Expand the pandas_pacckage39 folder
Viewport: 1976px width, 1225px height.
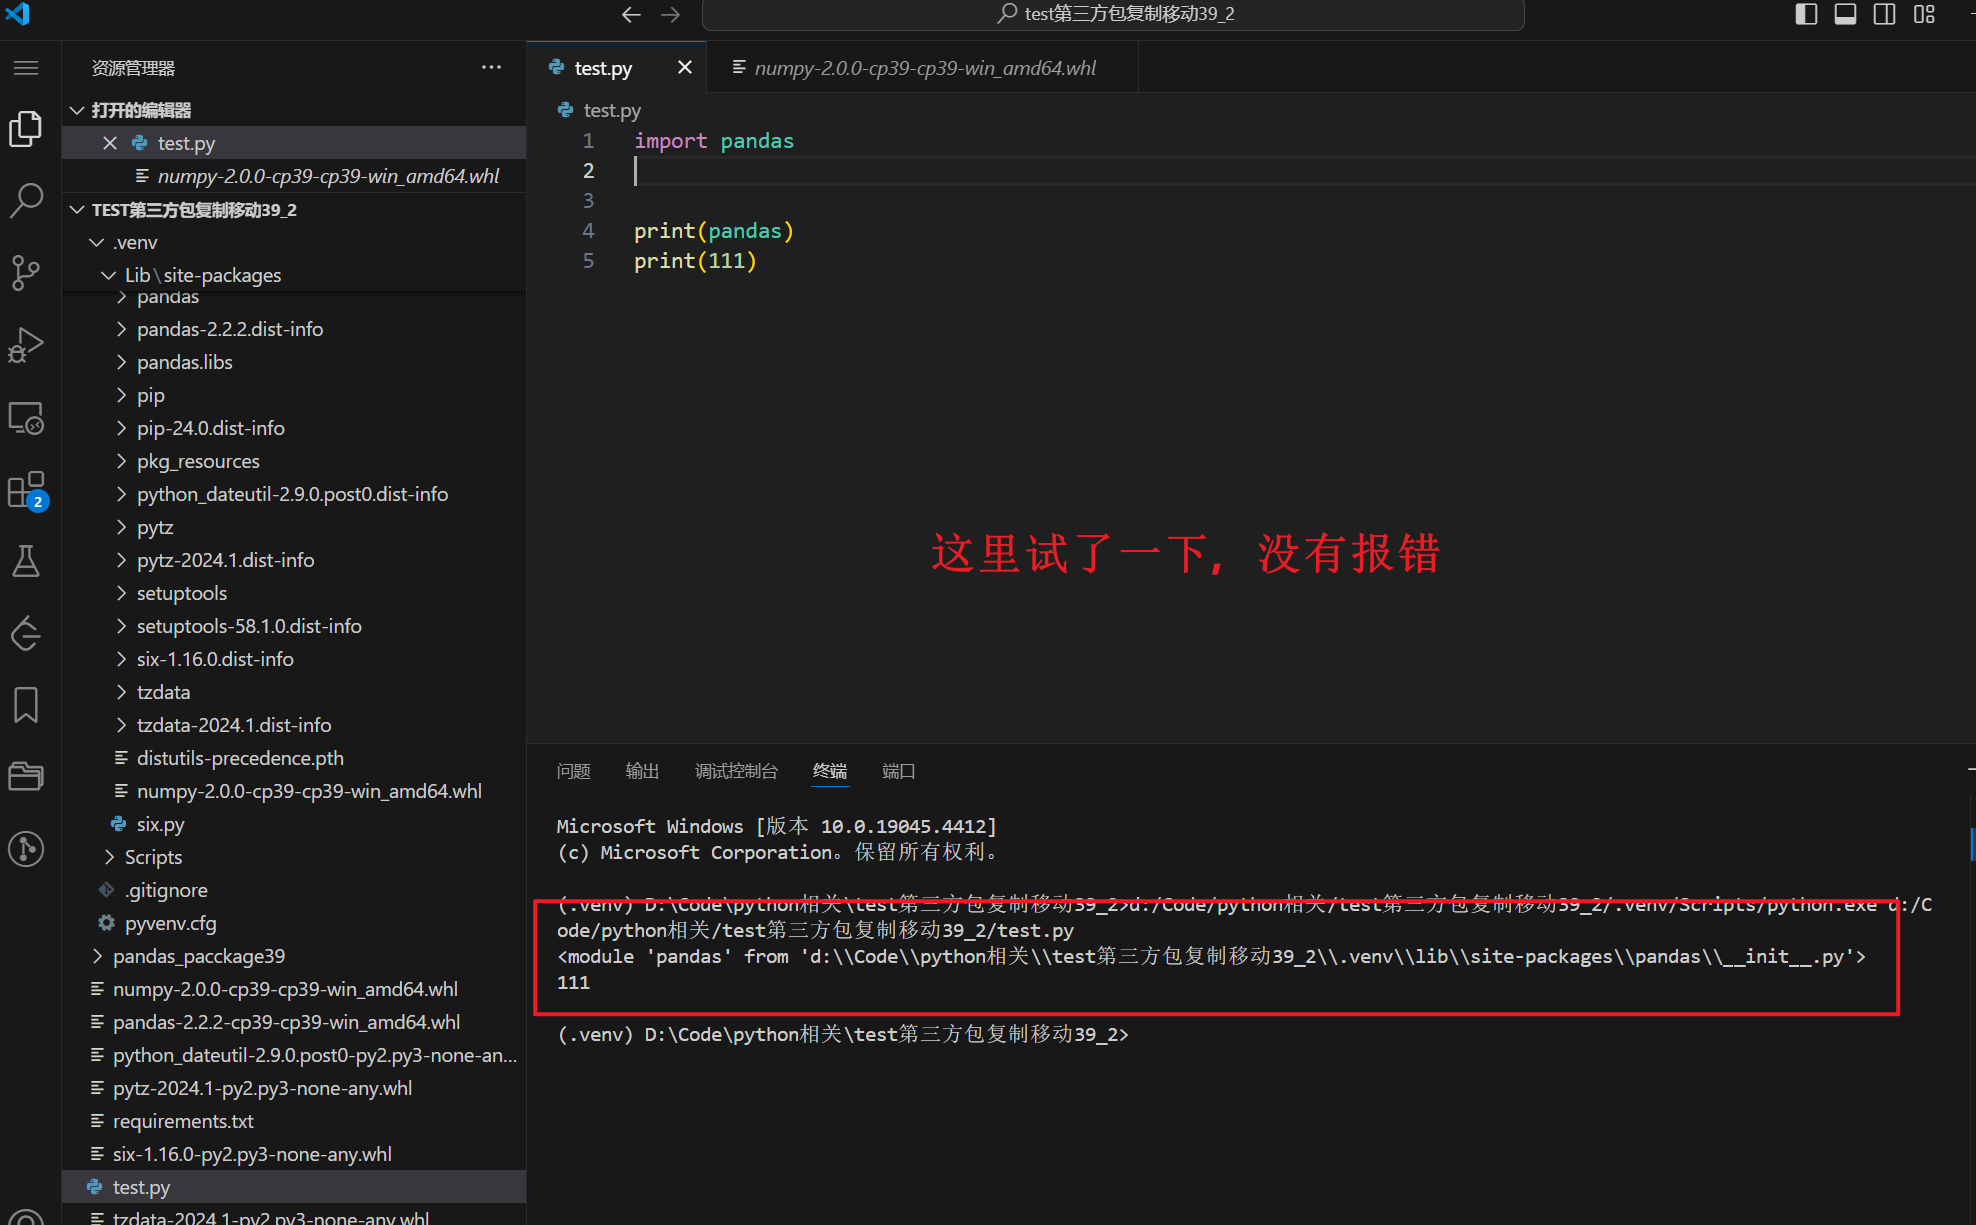(x=294, y=956)
